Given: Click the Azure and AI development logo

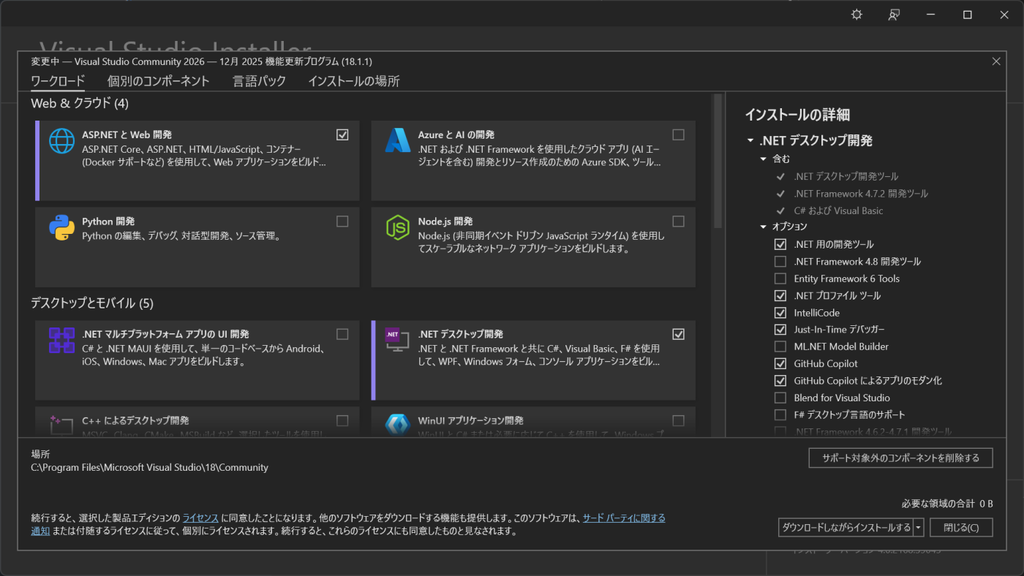Looking at the screenshot, I should coord(397,140).
